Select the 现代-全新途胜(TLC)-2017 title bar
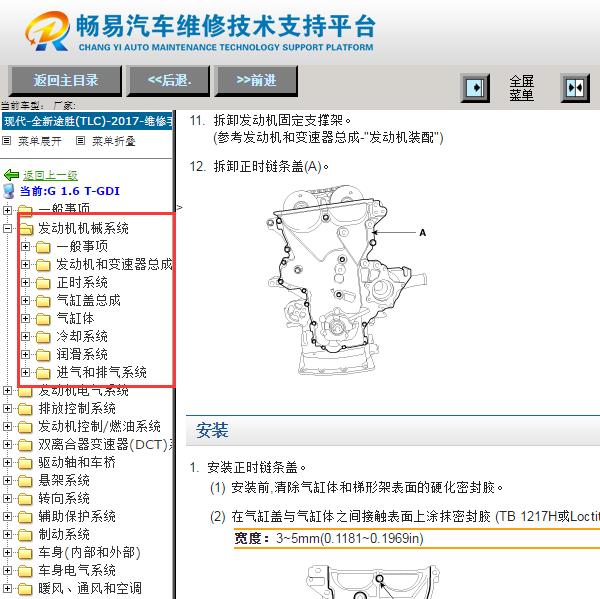The height and width of the screenshot is (599, 600). click(x=87, y=121)
